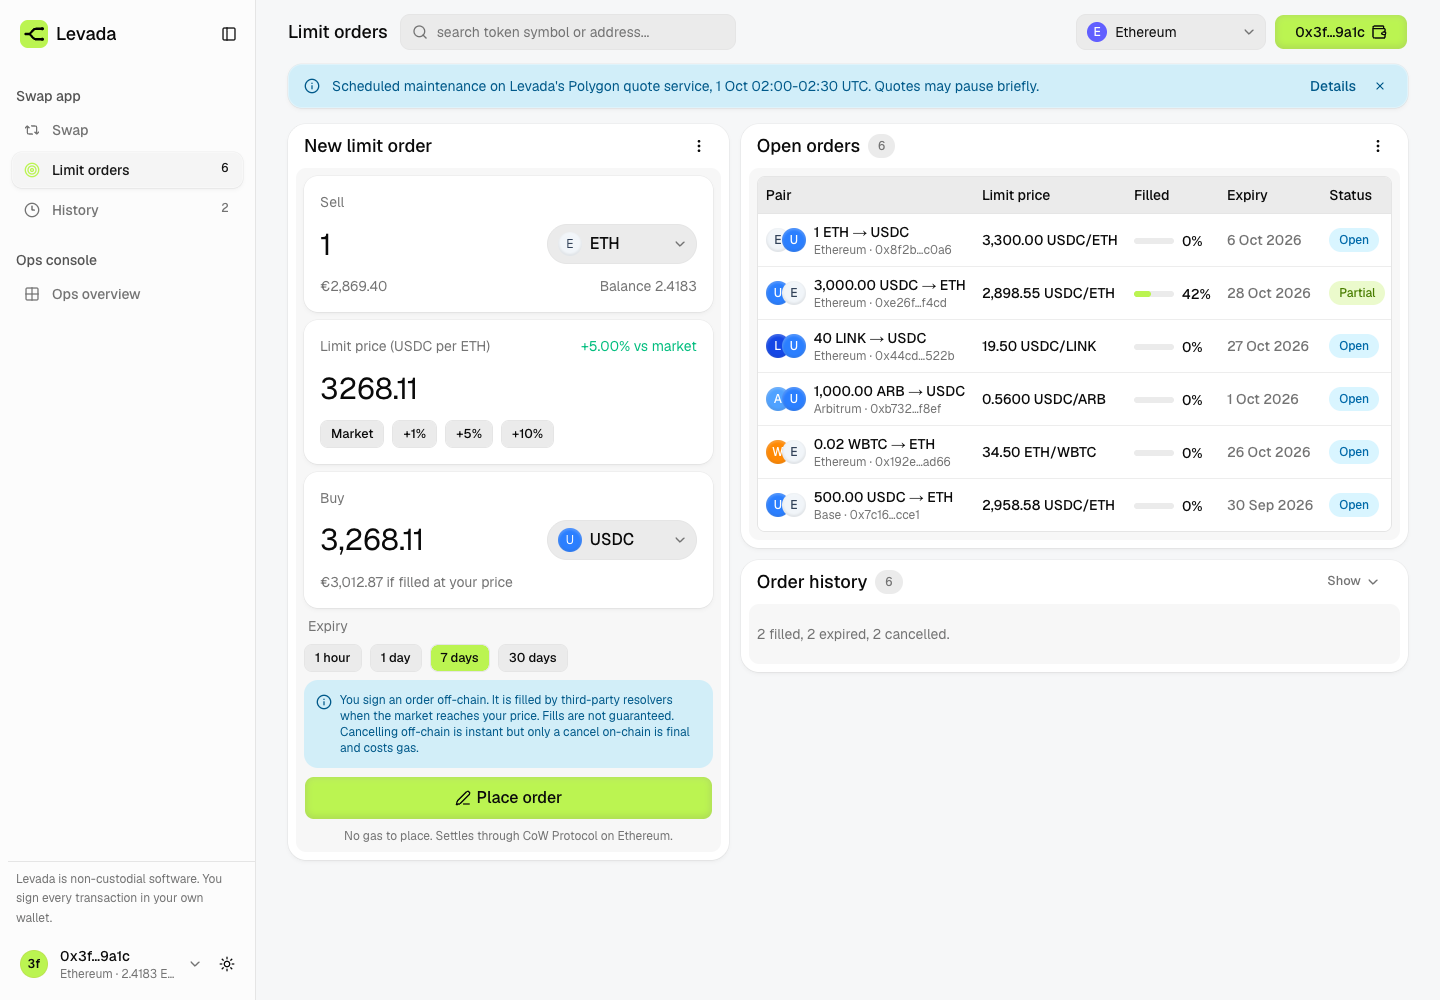Open maintenance Details link
Image resolution: width=1440 pixels, height=1000 pixels.
coord(1333,86)
